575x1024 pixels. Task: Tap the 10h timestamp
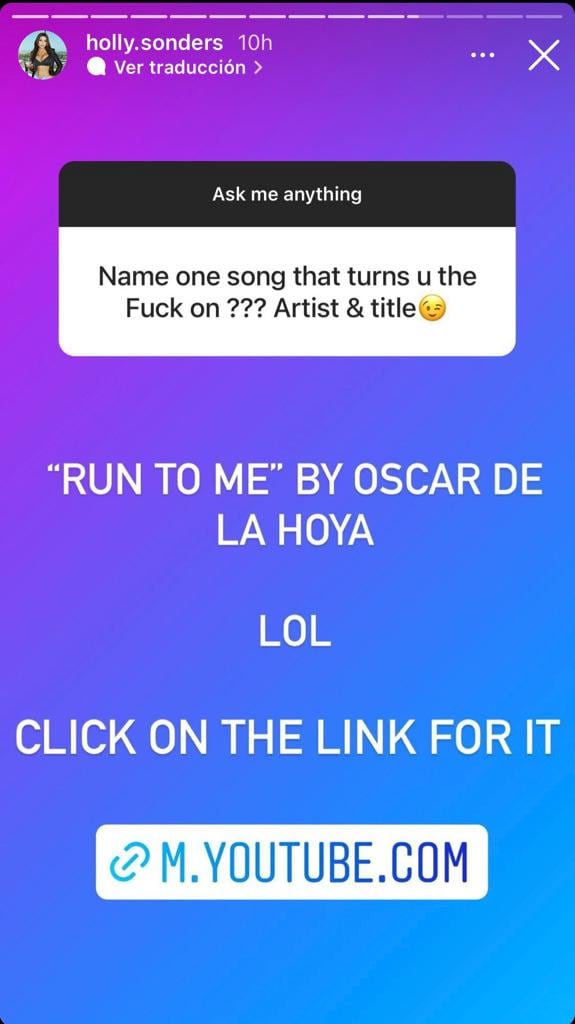point(255,44)
